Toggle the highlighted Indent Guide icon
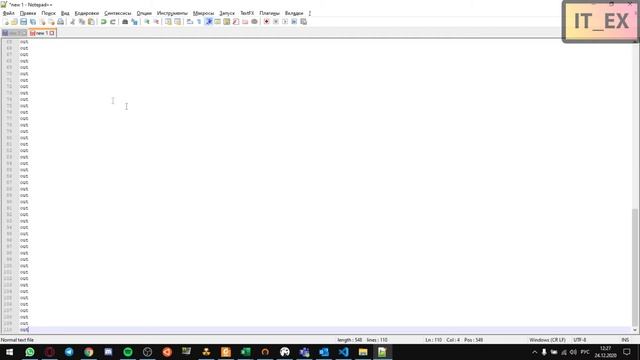This screenshot has width=640, height=360. pyautogui.click(x=209, y=22)
